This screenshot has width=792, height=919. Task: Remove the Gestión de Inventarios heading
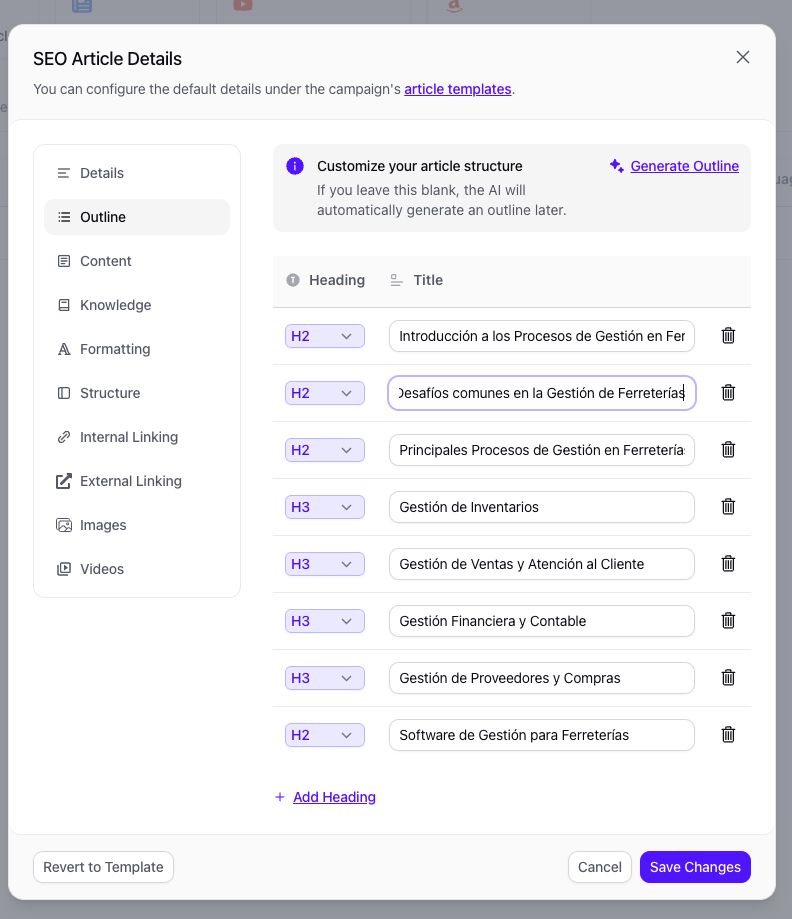click(728, 506)
